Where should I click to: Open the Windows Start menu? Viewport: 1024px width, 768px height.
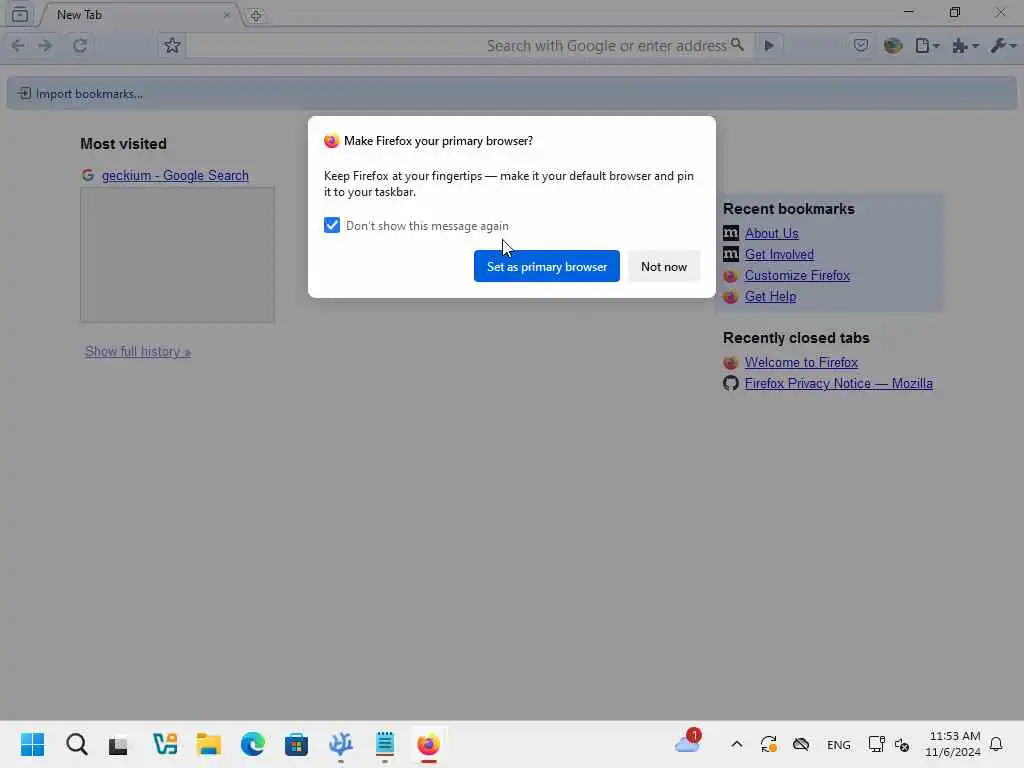pos(32,744)
